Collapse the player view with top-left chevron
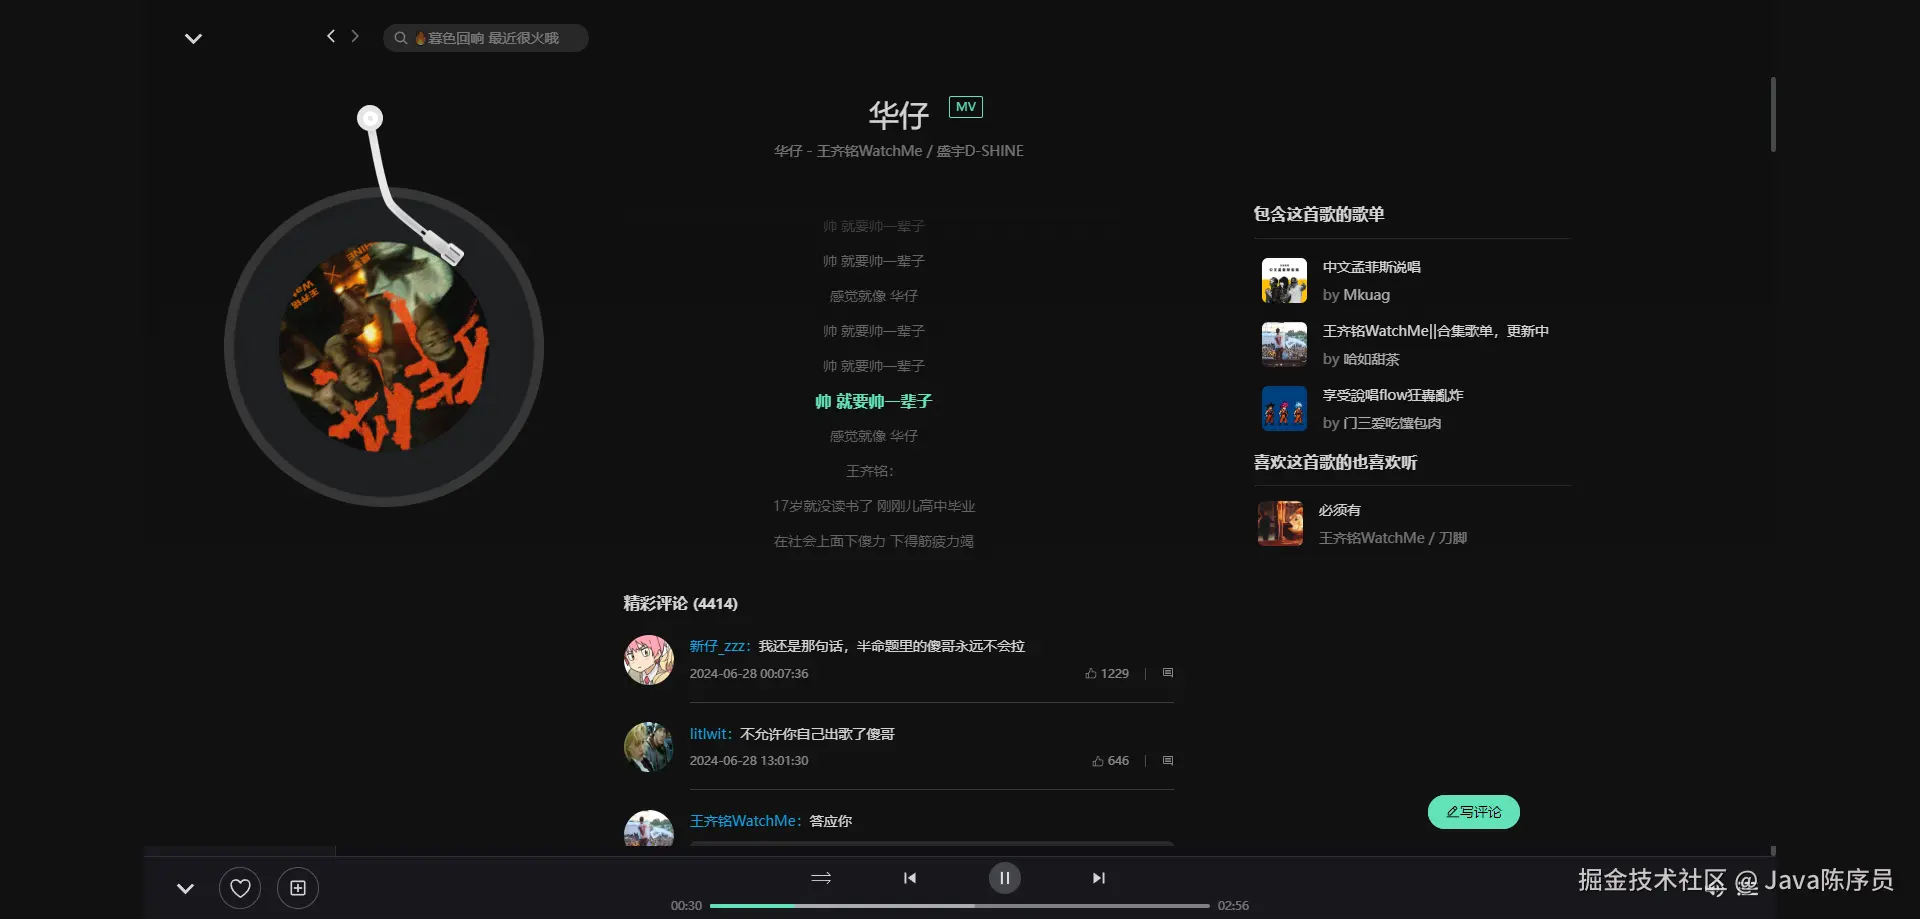 [x=193, y=39]
